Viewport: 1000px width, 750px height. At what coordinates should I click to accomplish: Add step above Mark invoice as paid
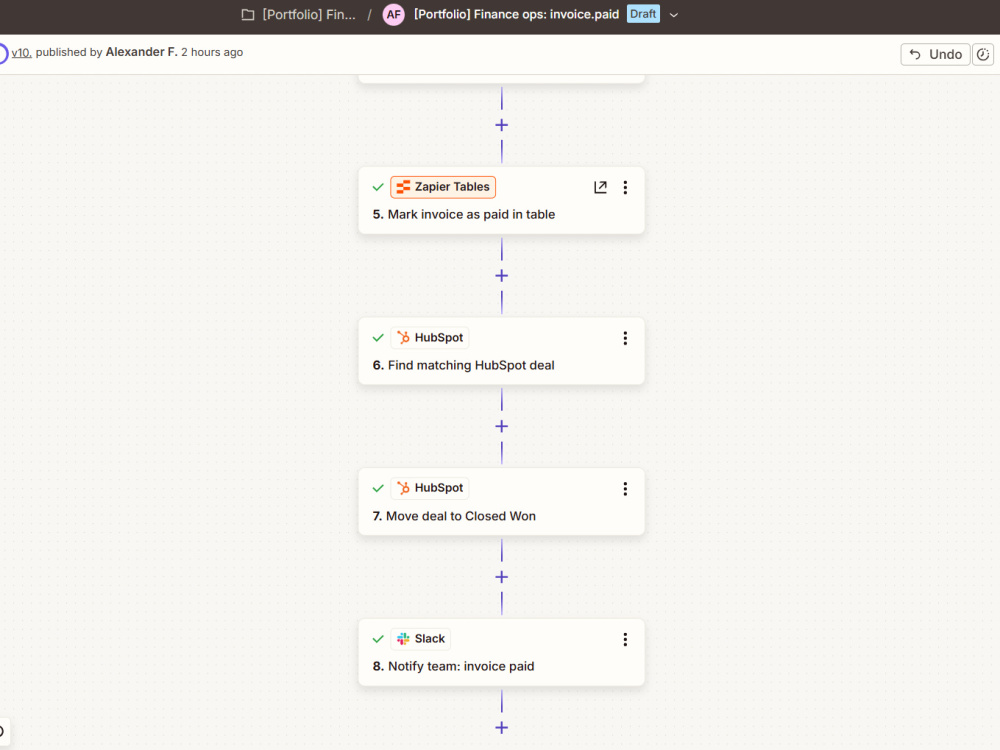click(x=502, y=125)
